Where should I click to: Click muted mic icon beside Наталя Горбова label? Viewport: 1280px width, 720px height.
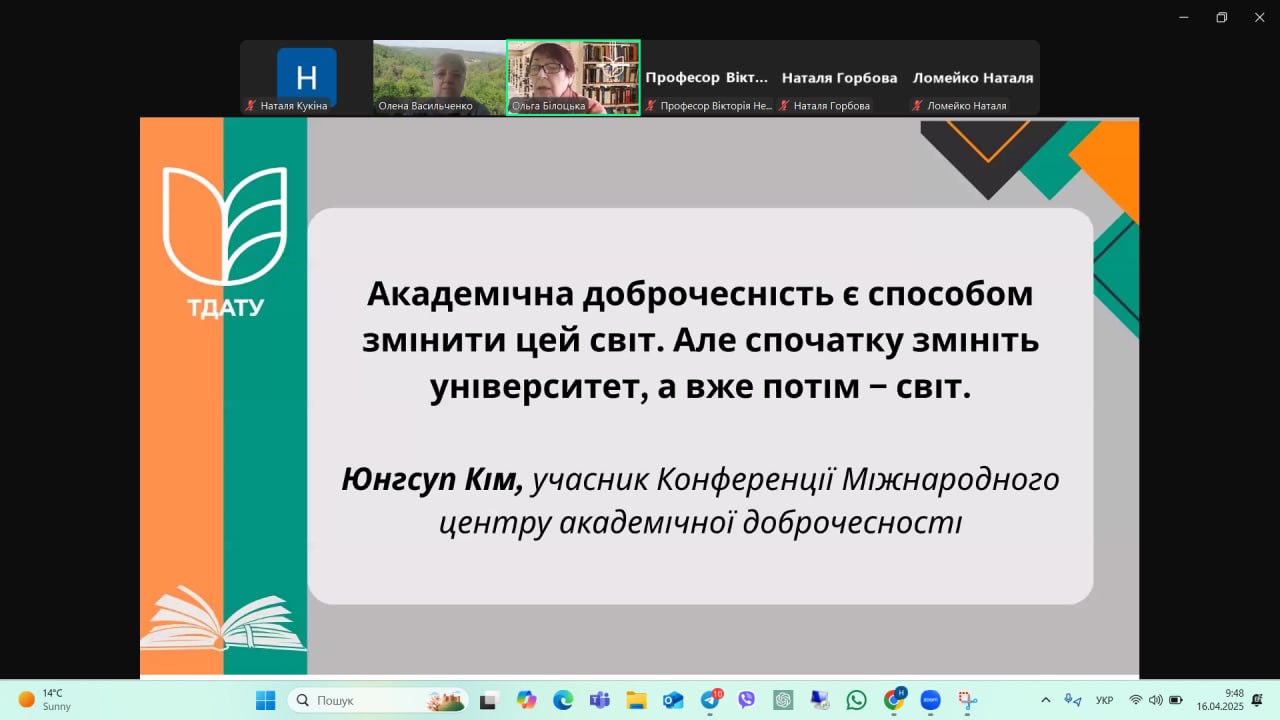[x=784, y=105]
